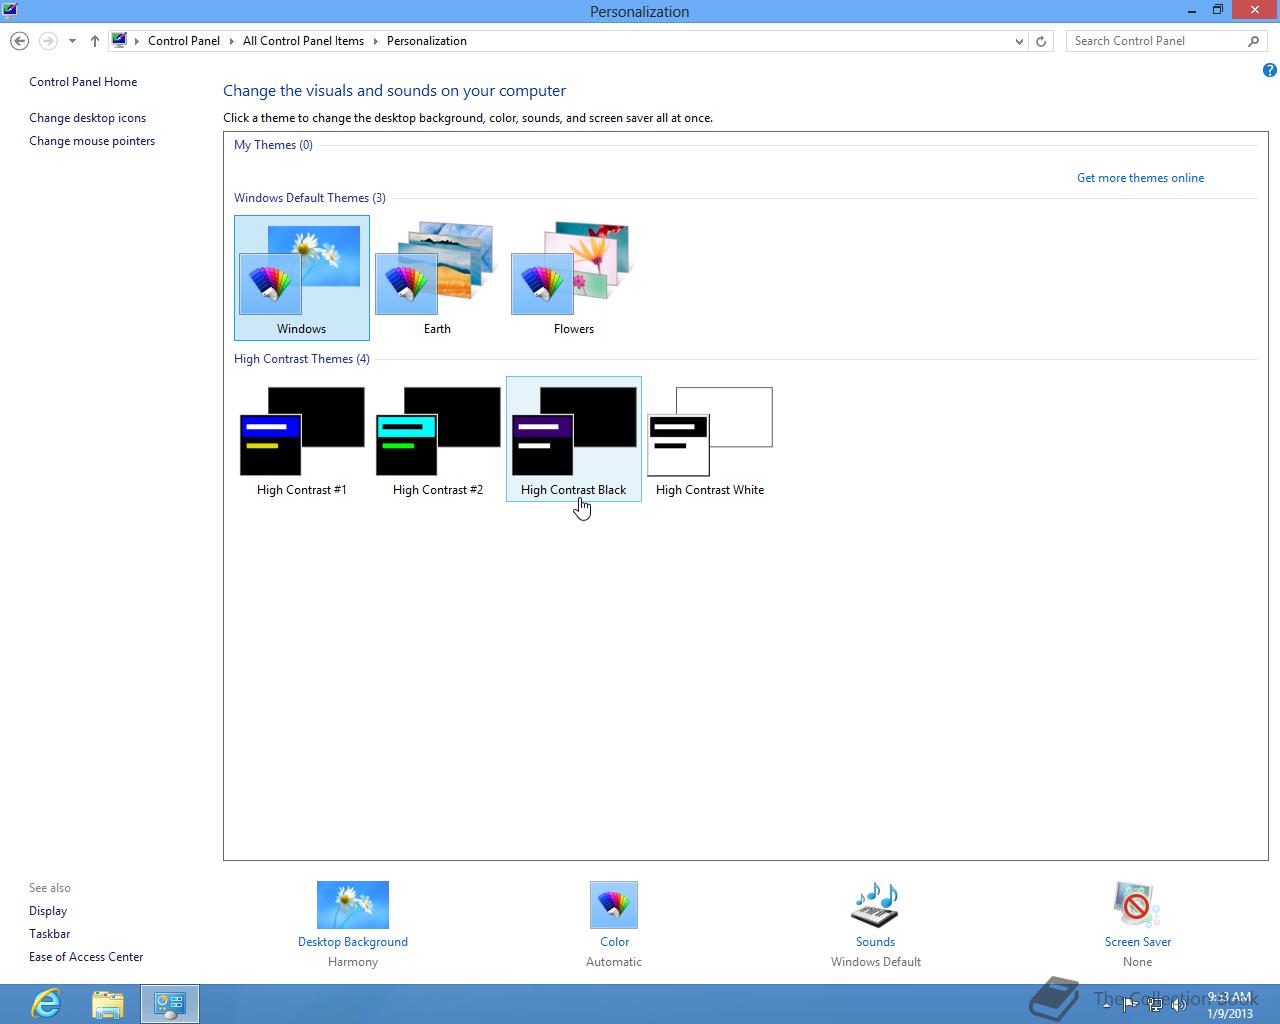
Task: Open the Color settings icon
Action: (614, 905)
